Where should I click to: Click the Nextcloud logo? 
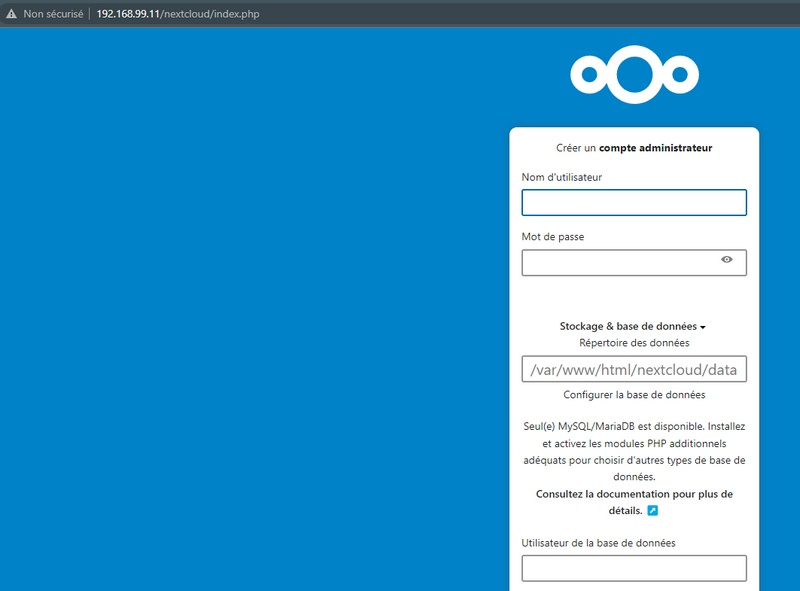pos(634,74)
